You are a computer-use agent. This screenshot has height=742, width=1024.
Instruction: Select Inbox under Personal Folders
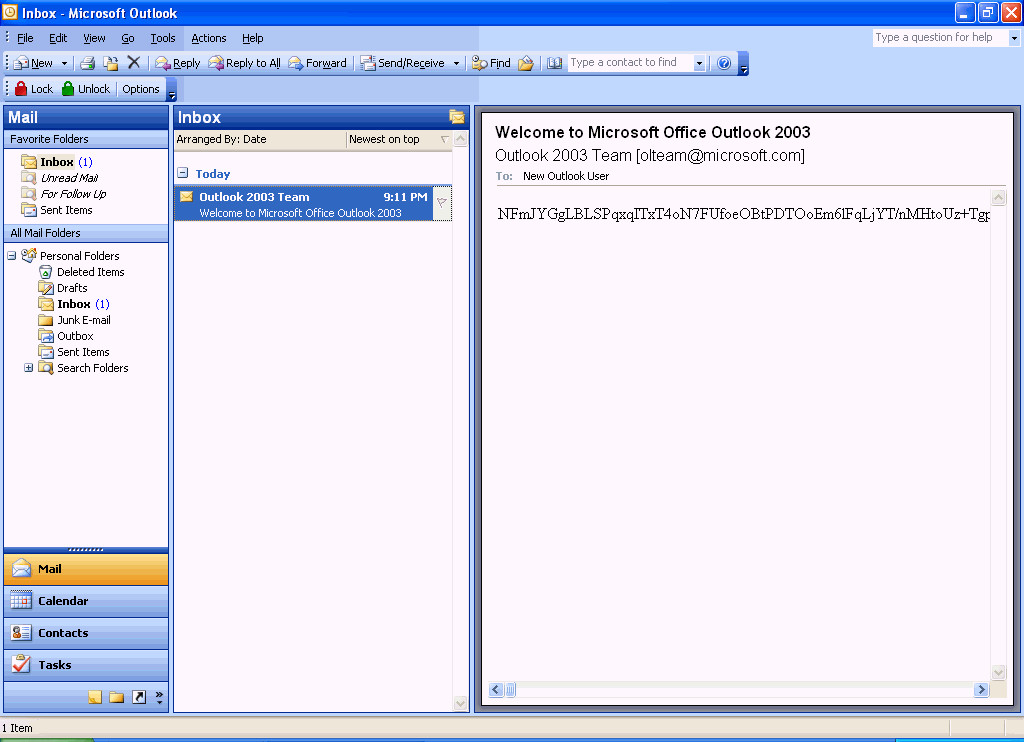click(x=74, y=304)
